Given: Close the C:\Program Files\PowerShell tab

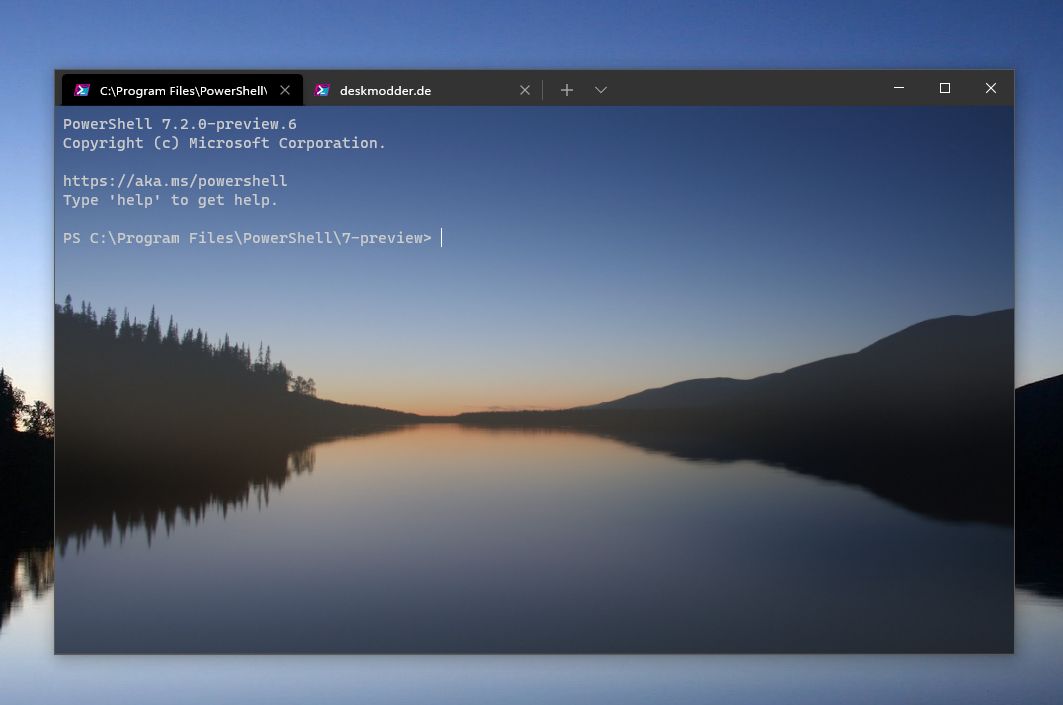Looking at the screenshot, I should point(285,90).
